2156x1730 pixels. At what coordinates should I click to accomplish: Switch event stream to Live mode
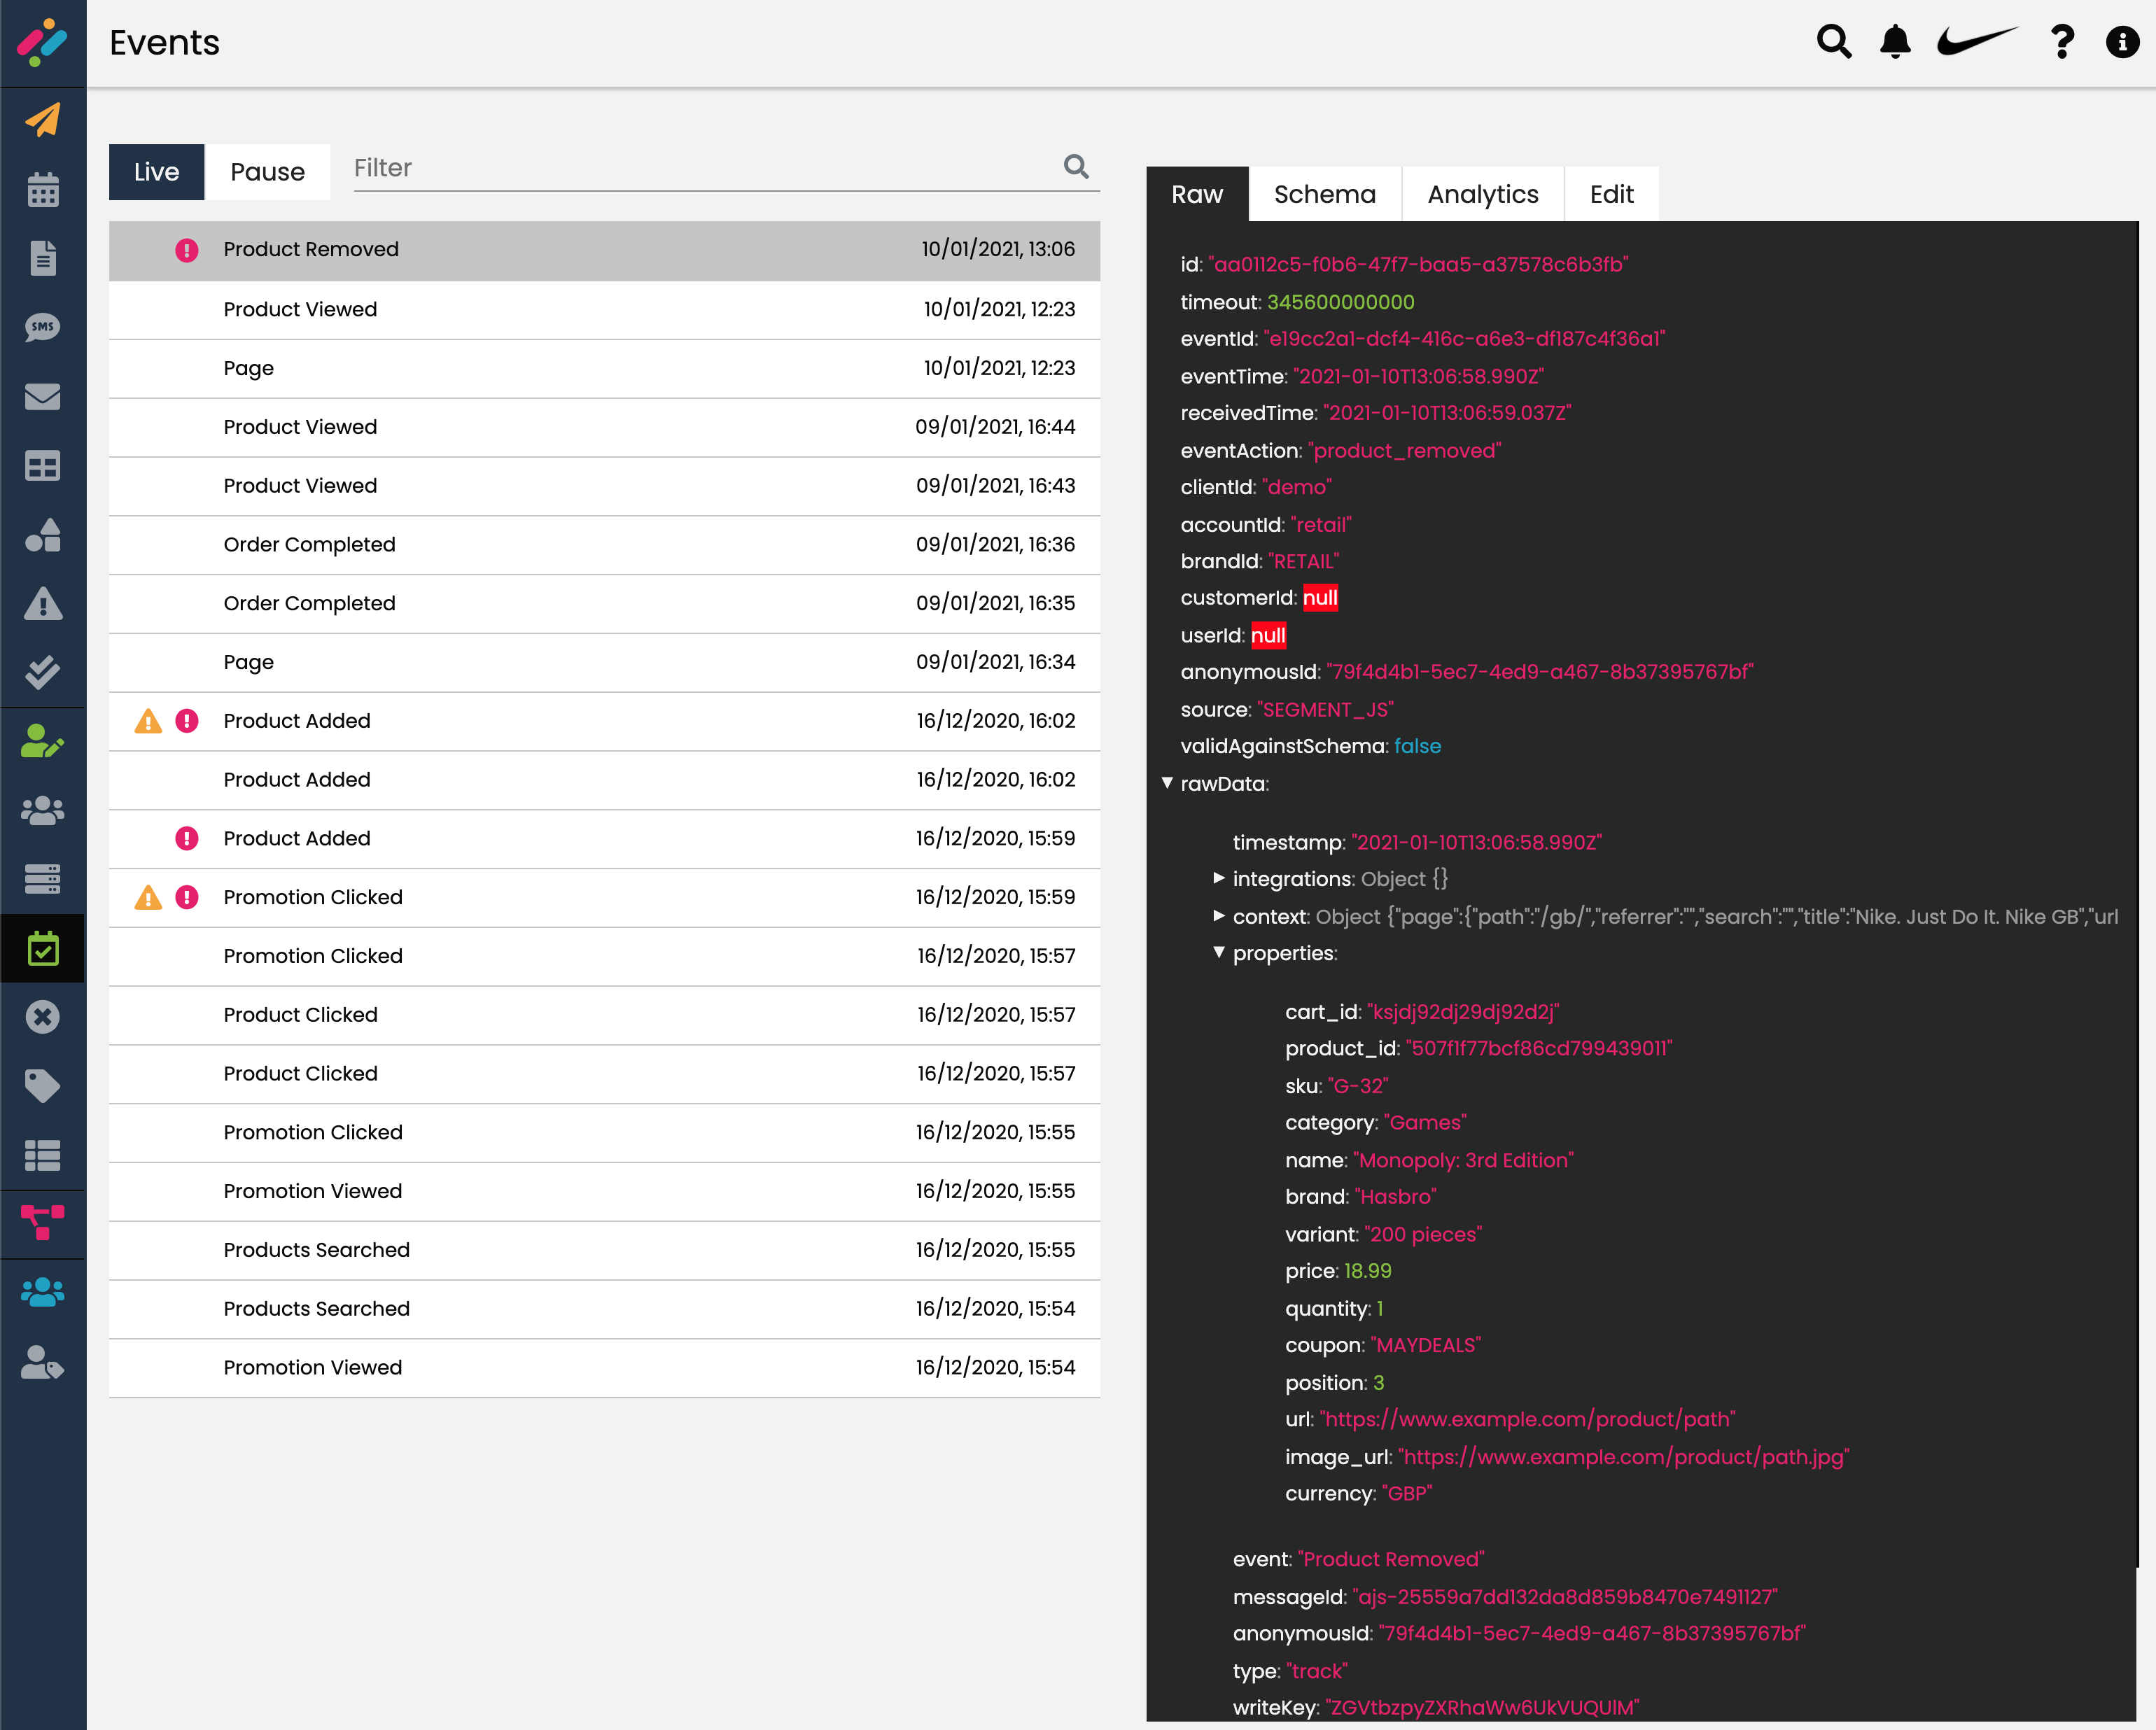pyautogui.click(x=156, y=172)
